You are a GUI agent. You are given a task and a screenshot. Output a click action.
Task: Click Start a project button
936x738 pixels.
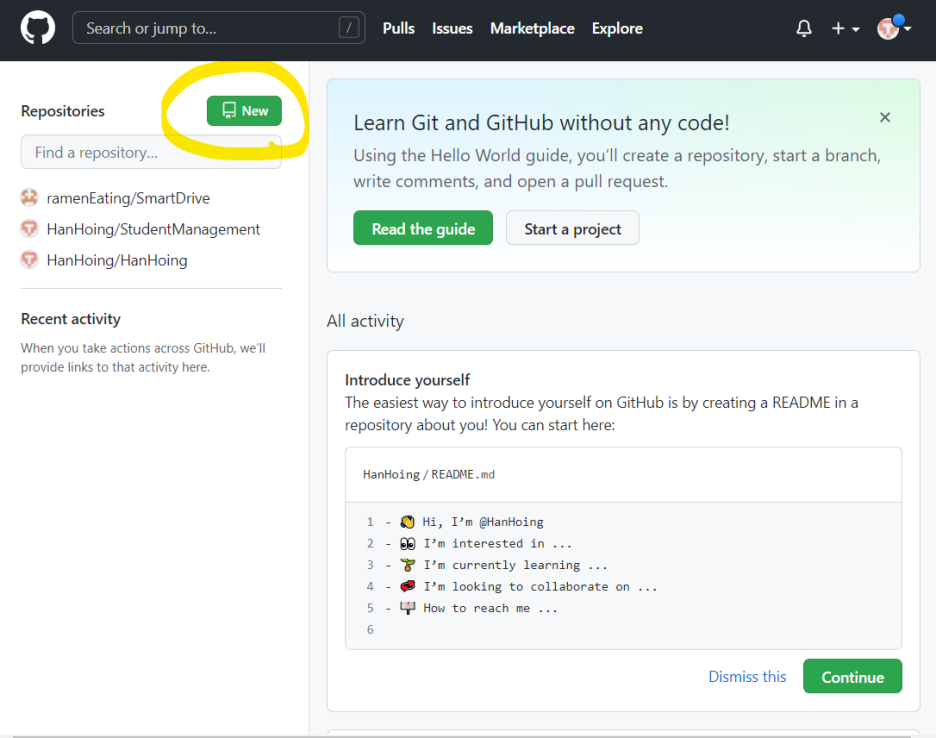572,228
